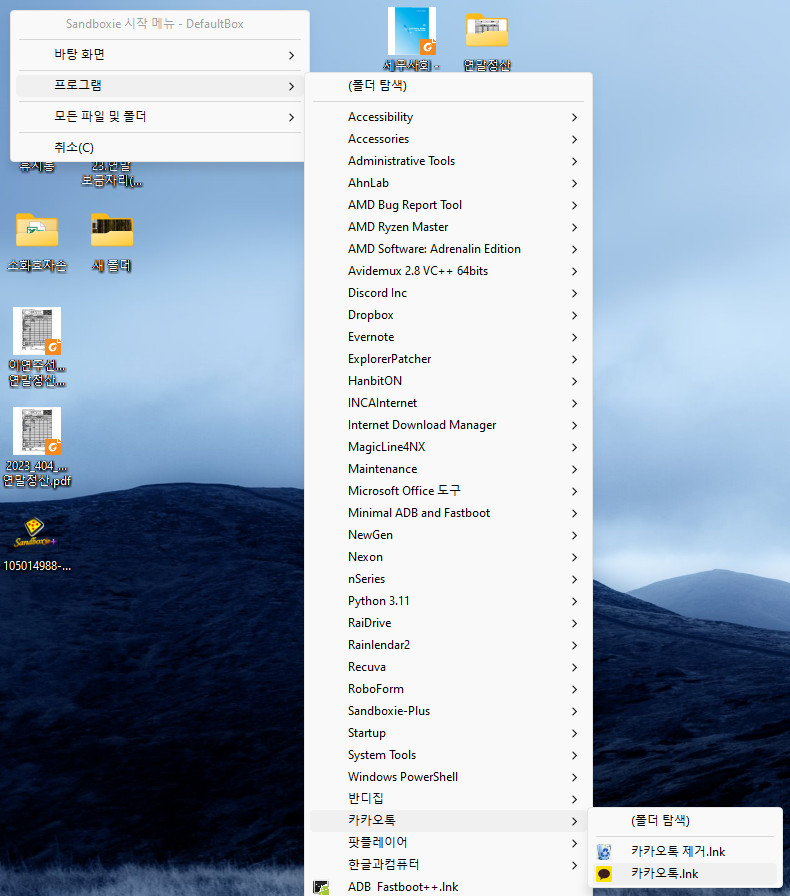Viewport: 790px width, 896px height.
Task: Open 모든 파일 및 폴더 submenu
Action: coord(160,117)
